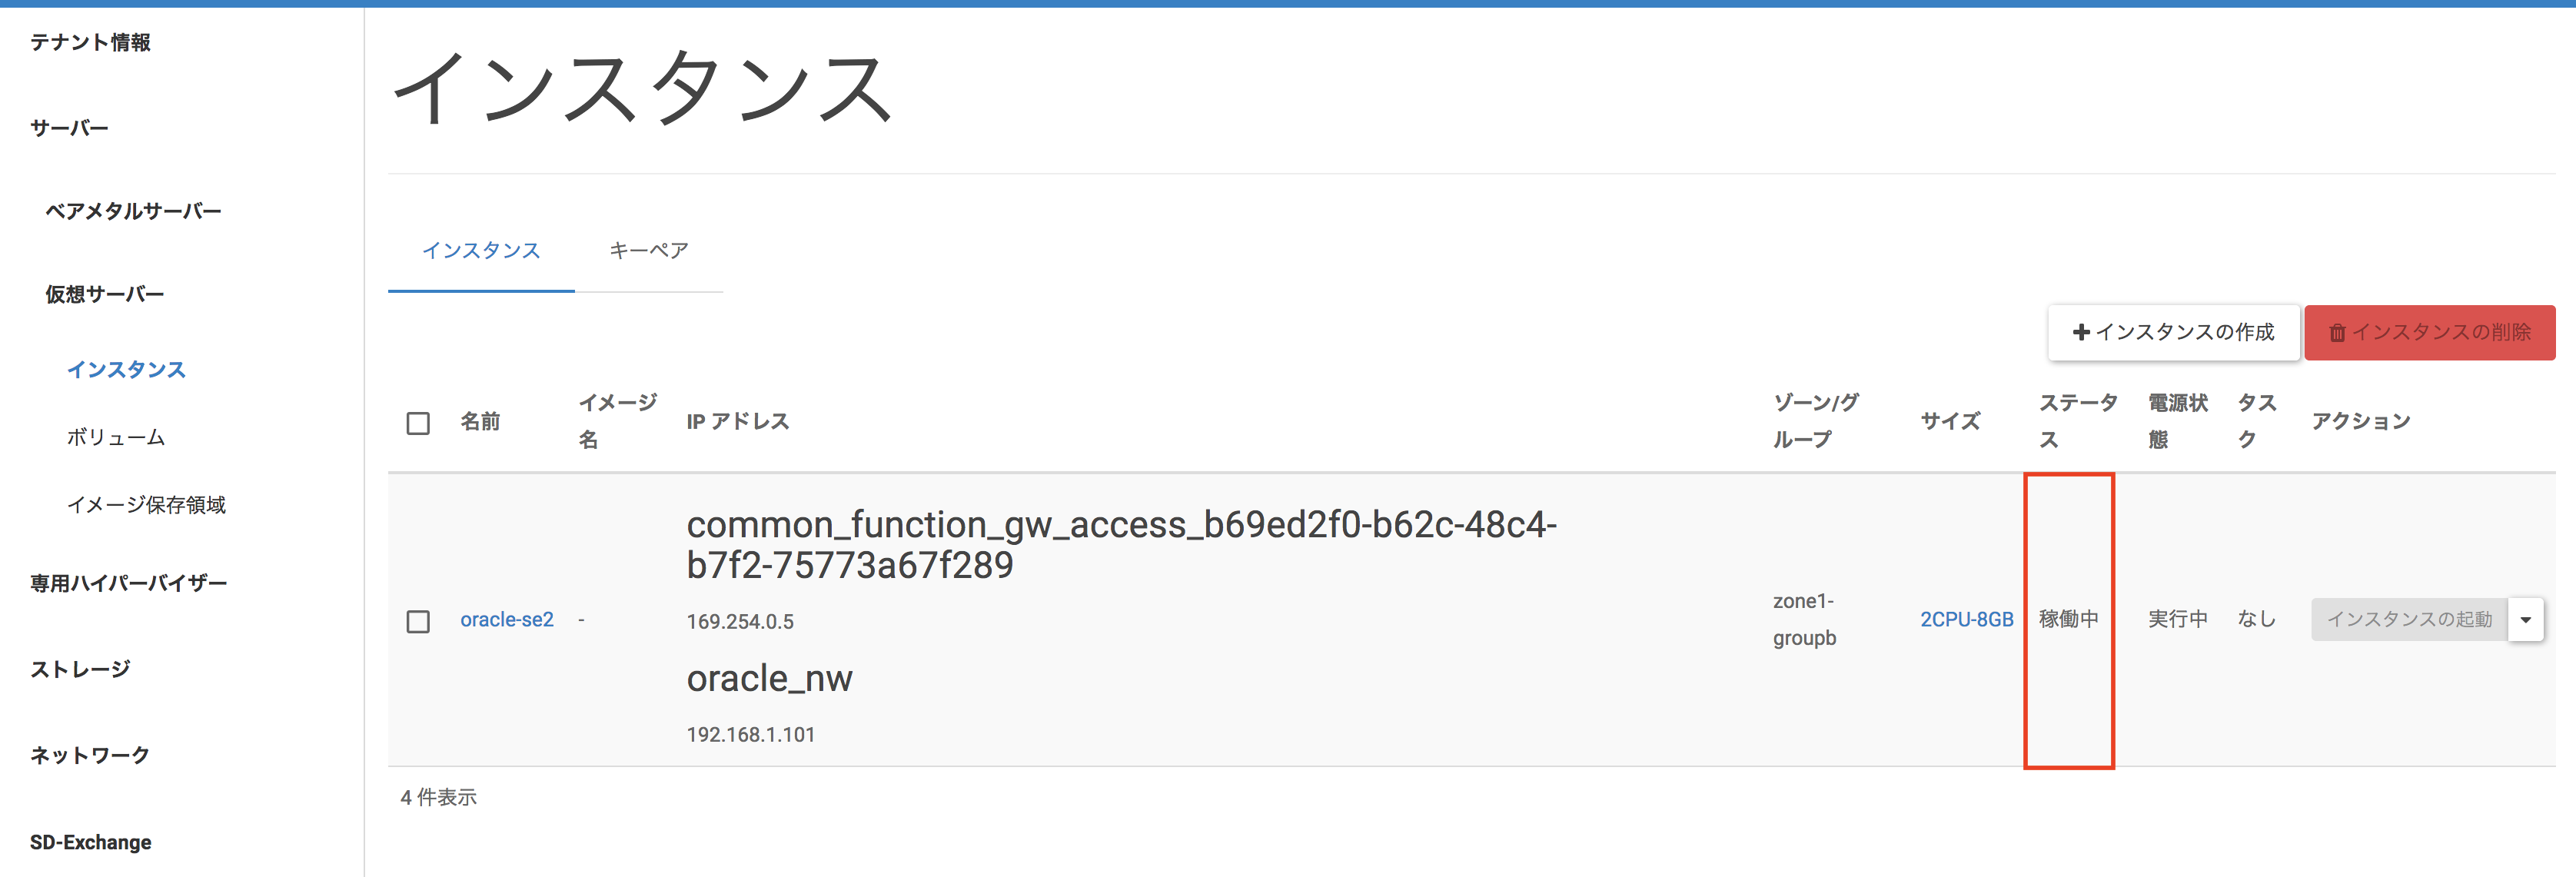Switch to the キーペア tab

click(648, 250)
